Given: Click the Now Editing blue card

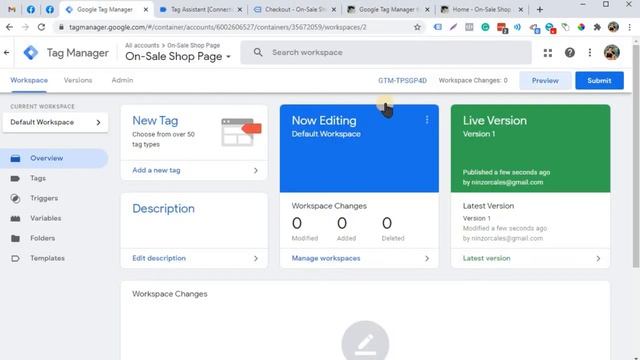Looking at the screenshot, I should (359, 149).
